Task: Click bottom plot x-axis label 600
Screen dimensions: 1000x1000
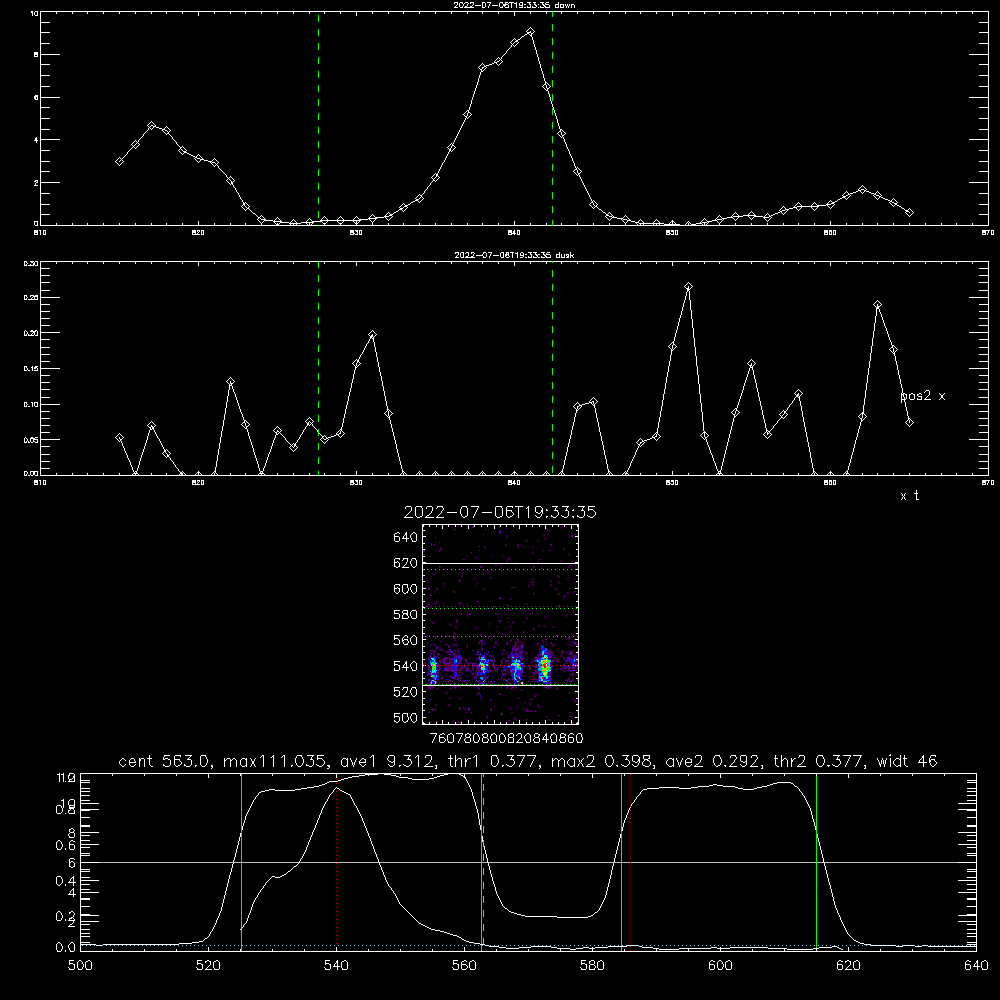Action: pos(720,966)
